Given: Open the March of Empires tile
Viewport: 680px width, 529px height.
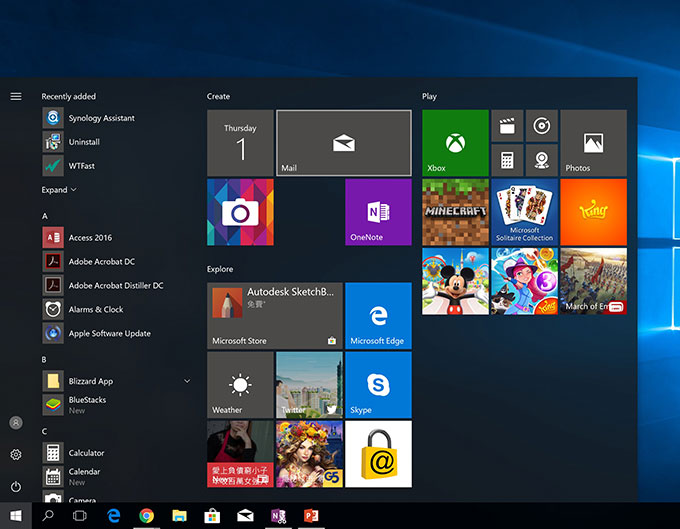Looking at the screenshot, I should 594,281.
